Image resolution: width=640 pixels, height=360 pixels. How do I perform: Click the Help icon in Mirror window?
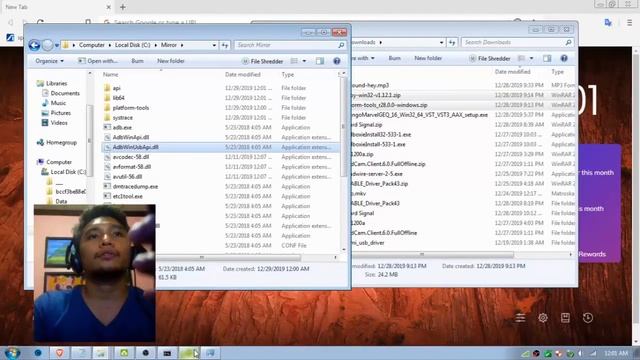pyautogui.click(x=337, y=61)
